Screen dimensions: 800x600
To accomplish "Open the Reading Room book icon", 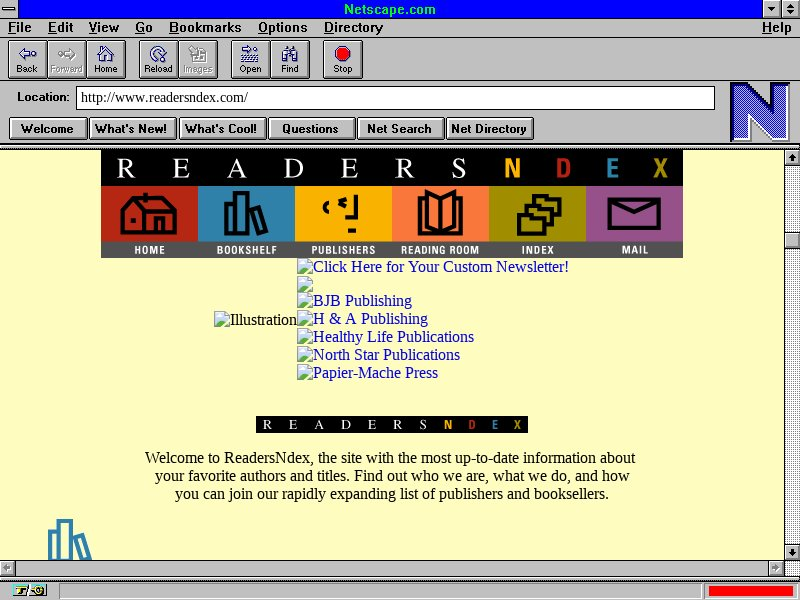I will pyautogui.click(x=440, y=214).
